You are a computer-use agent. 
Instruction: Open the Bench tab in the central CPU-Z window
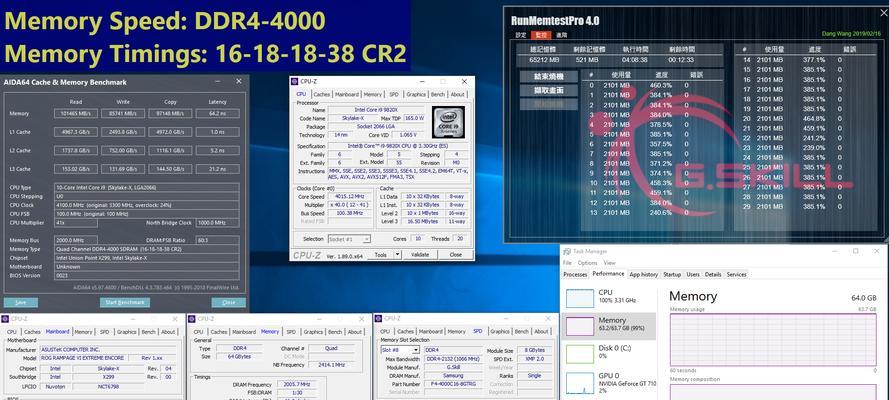click(x=438, y=94)
